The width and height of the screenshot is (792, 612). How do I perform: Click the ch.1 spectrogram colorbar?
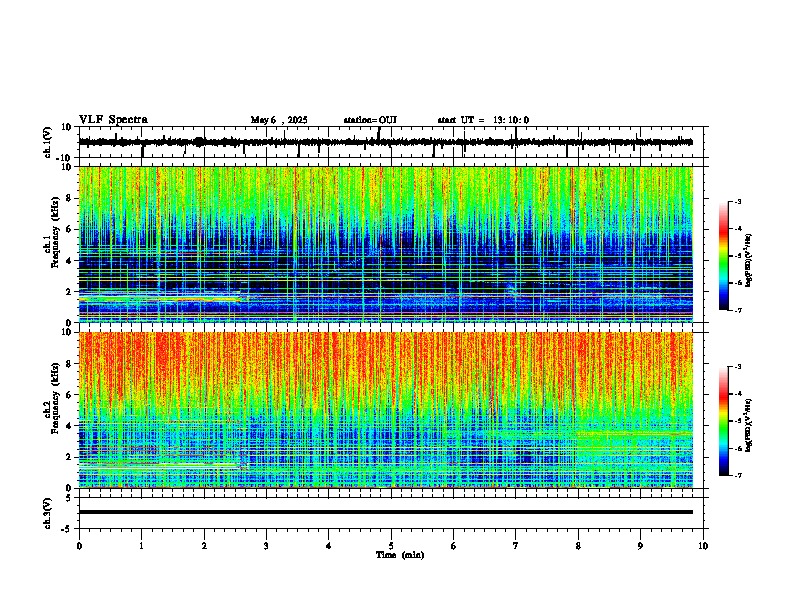click(x=723, y=256)
